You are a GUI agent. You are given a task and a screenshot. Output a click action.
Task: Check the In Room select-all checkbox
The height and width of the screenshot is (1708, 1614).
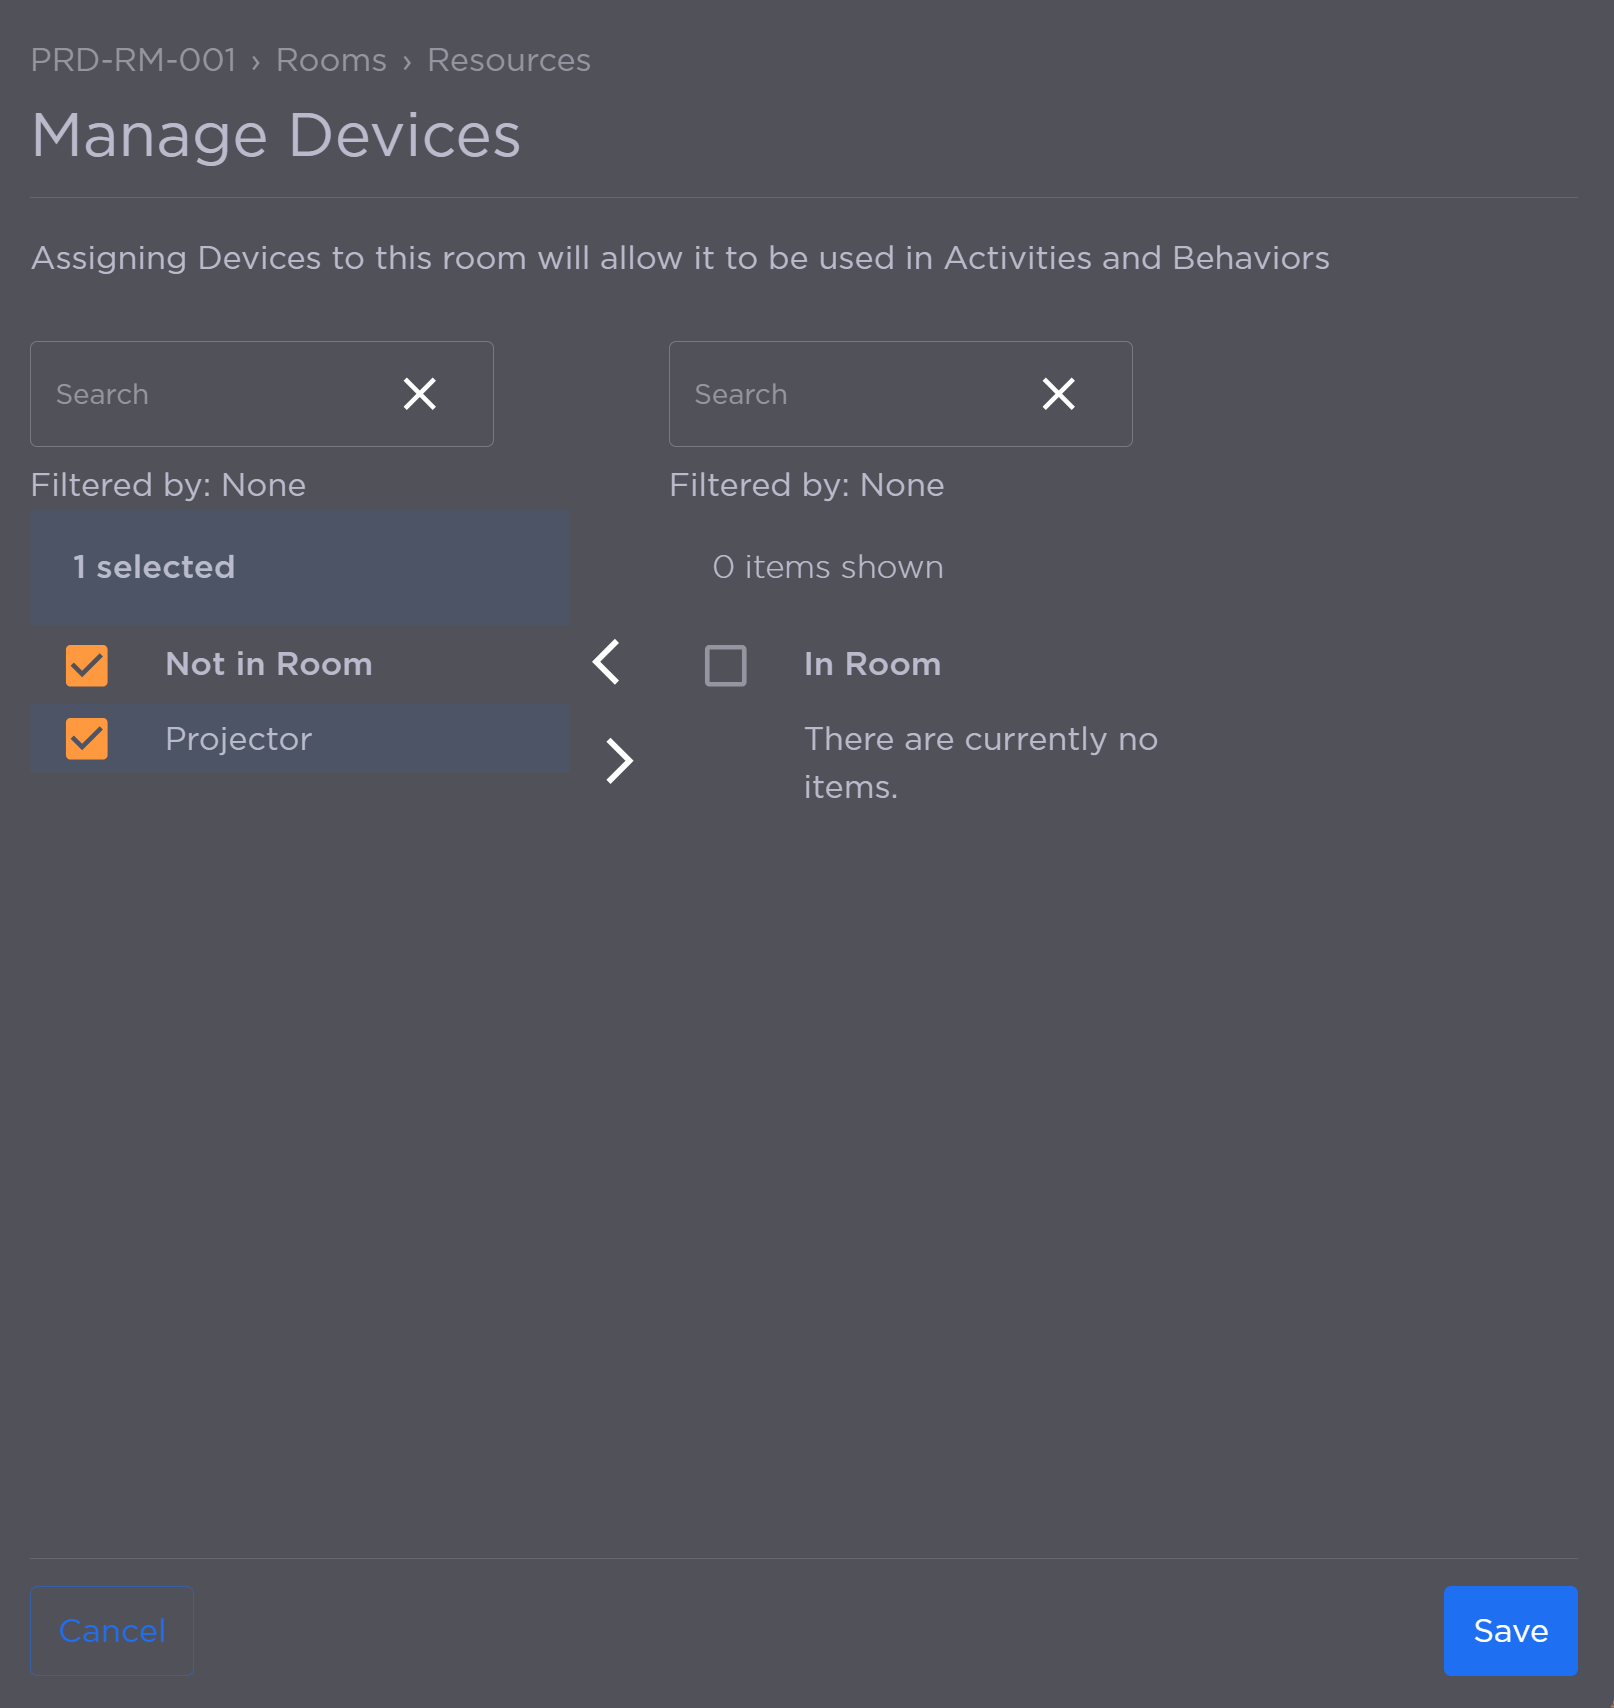[x=726, y=665]
